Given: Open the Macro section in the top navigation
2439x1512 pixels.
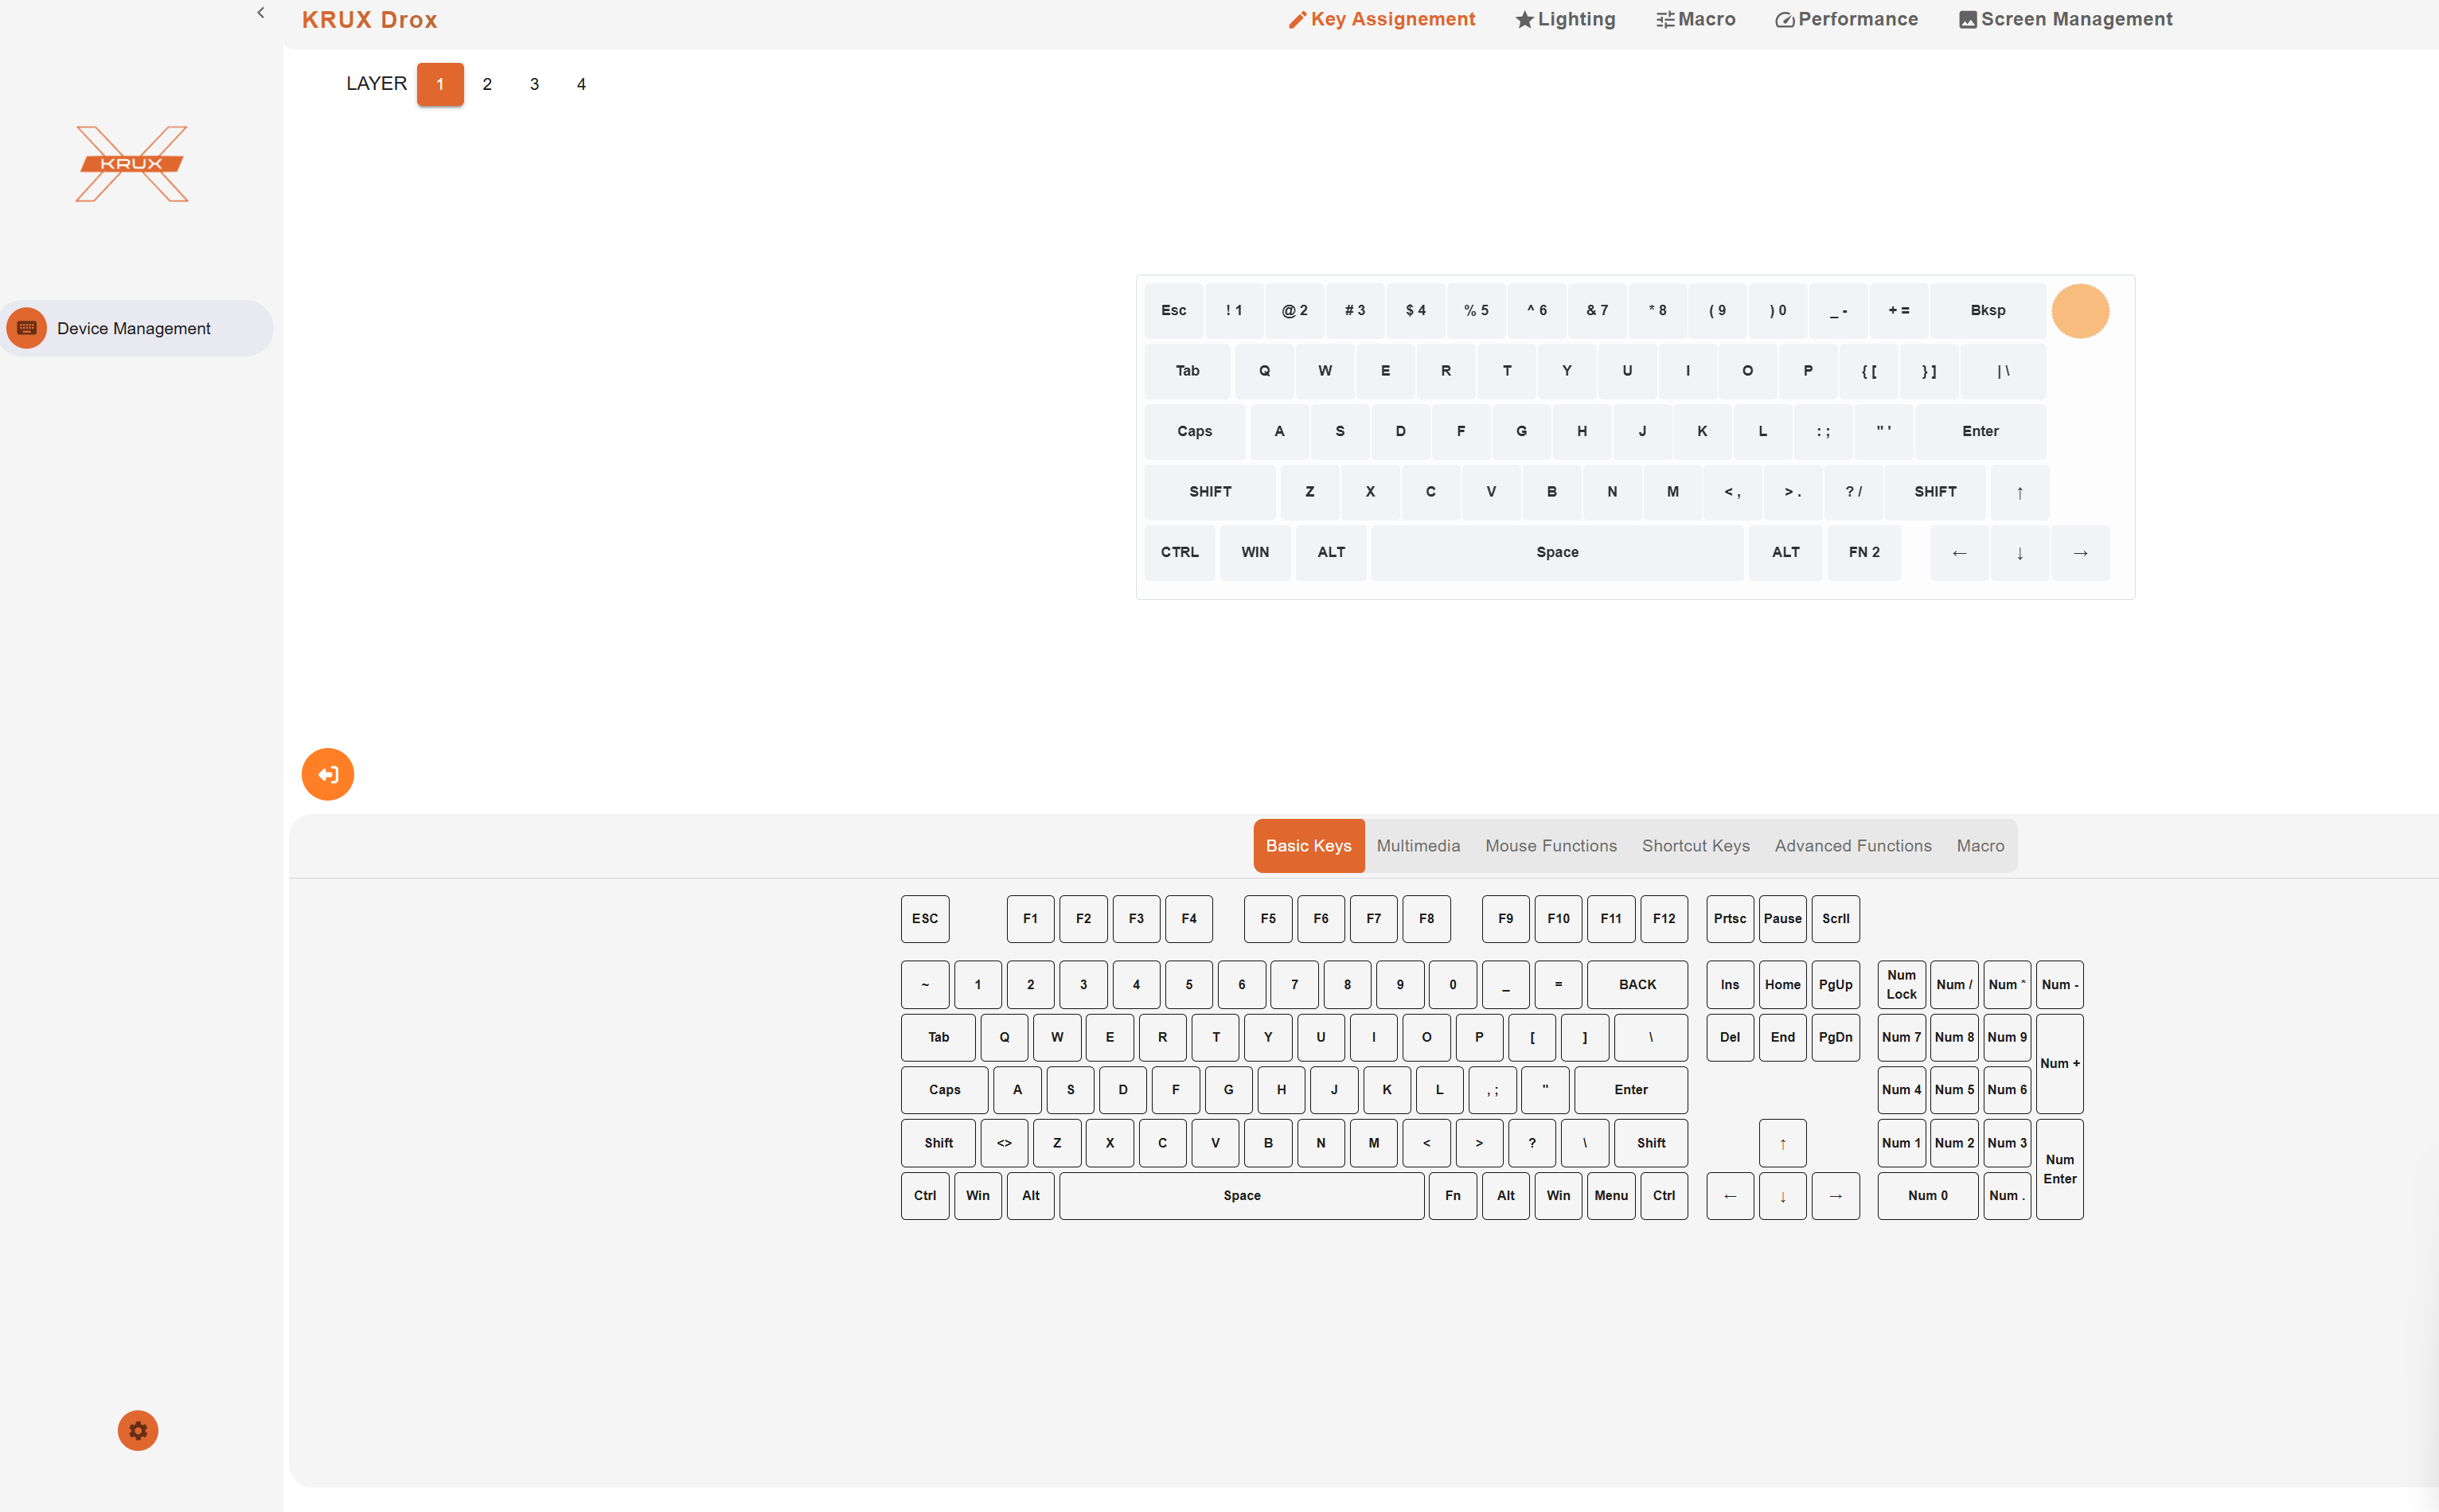Looking at the screenshot, I should click(1696, 19).
